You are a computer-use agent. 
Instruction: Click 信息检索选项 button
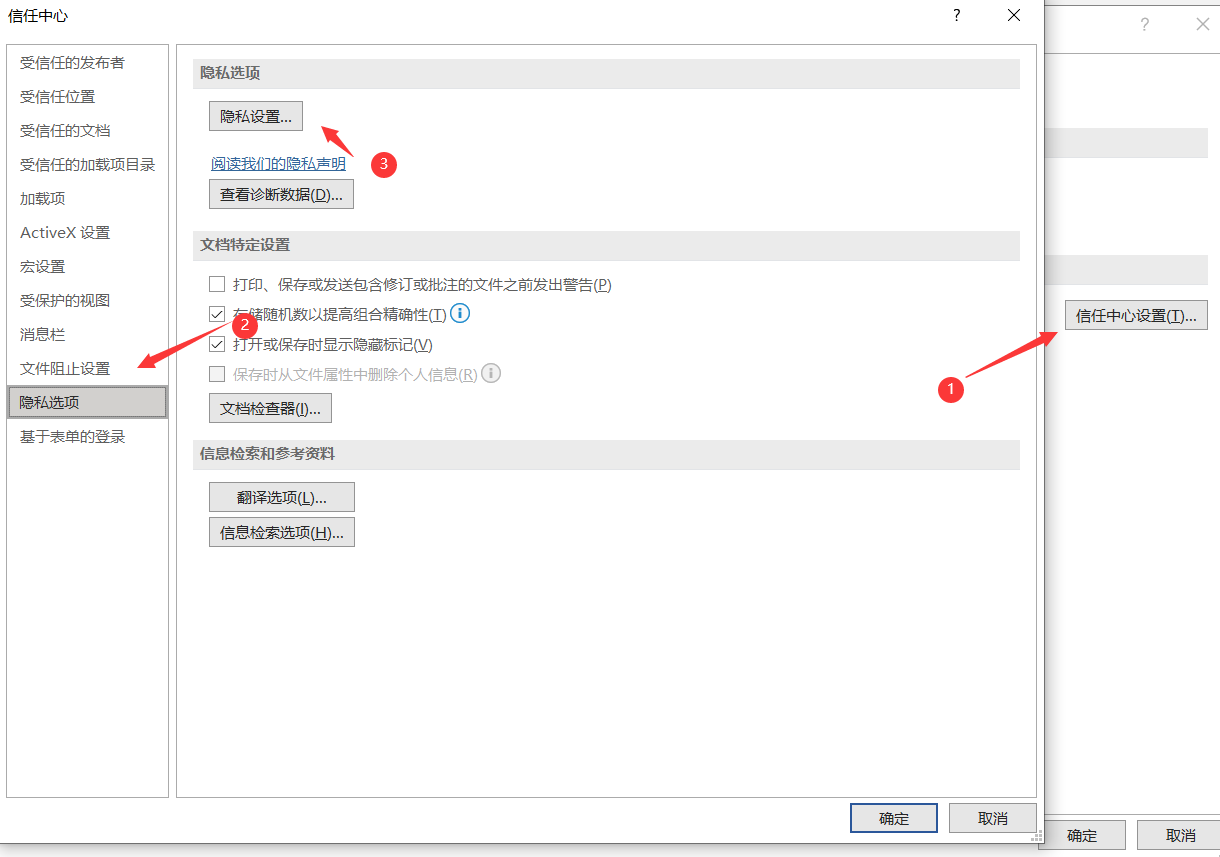click(281, 531)
